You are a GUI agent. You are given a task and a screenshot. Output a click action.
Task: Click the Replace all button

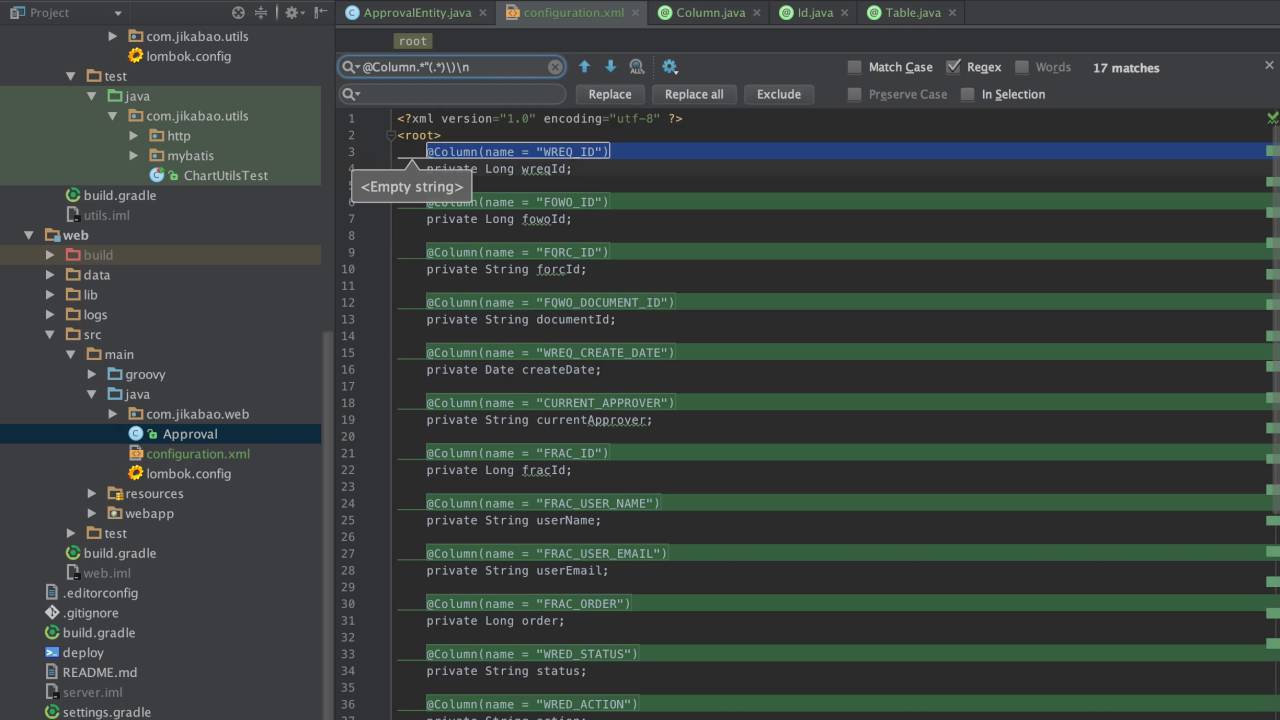pos(694,94)
